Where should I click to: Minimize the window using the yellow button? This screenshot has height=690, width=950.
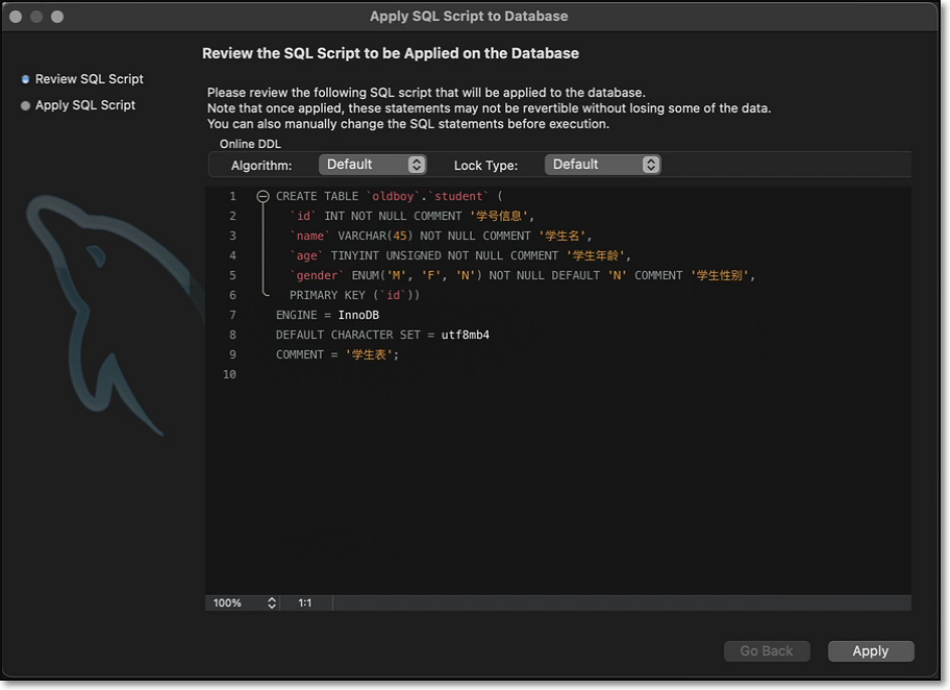(37, 17)
